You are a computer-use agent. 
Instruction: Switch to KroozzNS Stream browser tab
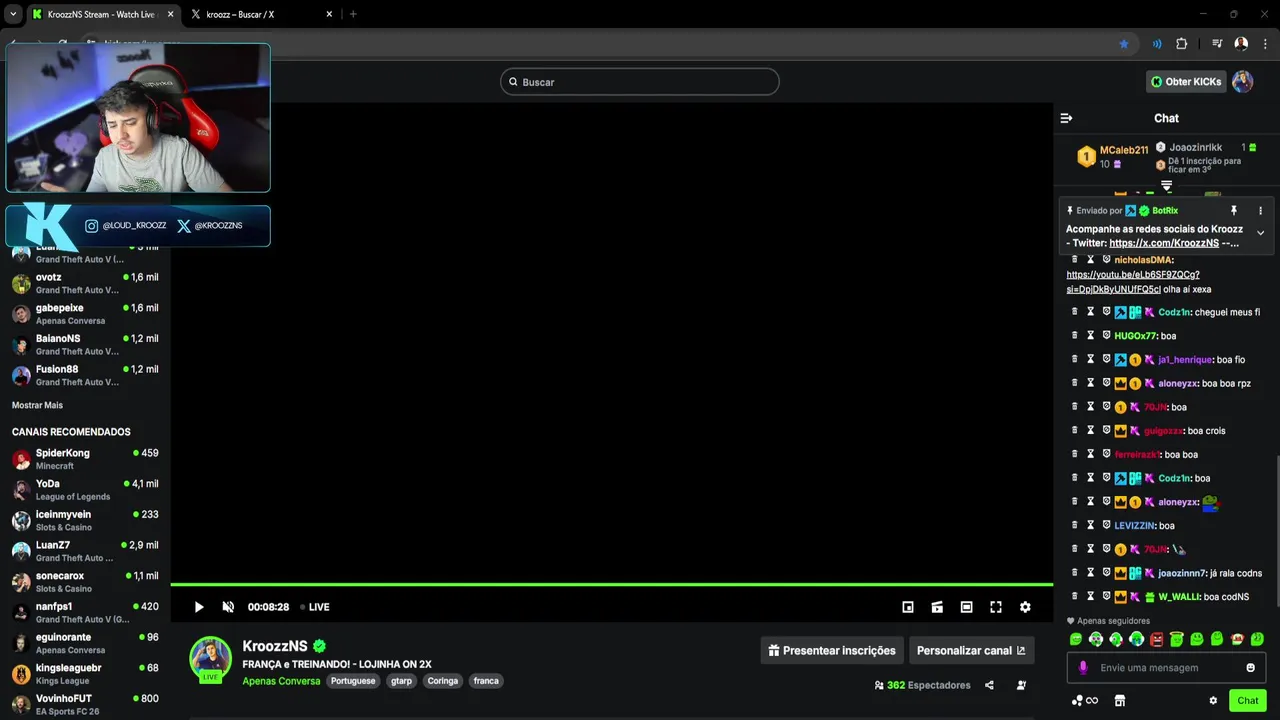pyautogui.click(x=102, y=14)
